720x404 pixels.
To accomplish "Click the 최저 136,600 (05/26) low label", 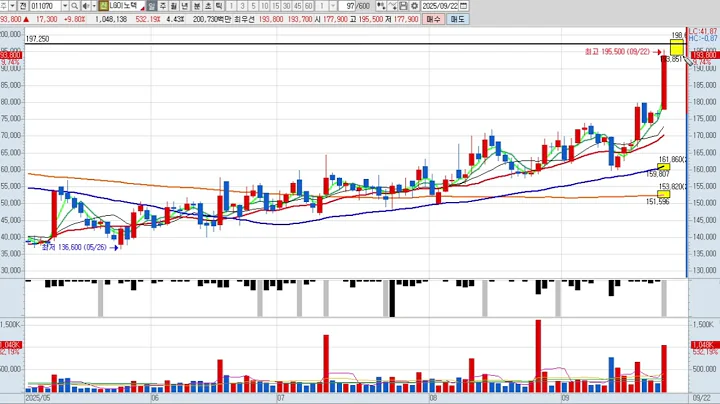I will [74, 247].
